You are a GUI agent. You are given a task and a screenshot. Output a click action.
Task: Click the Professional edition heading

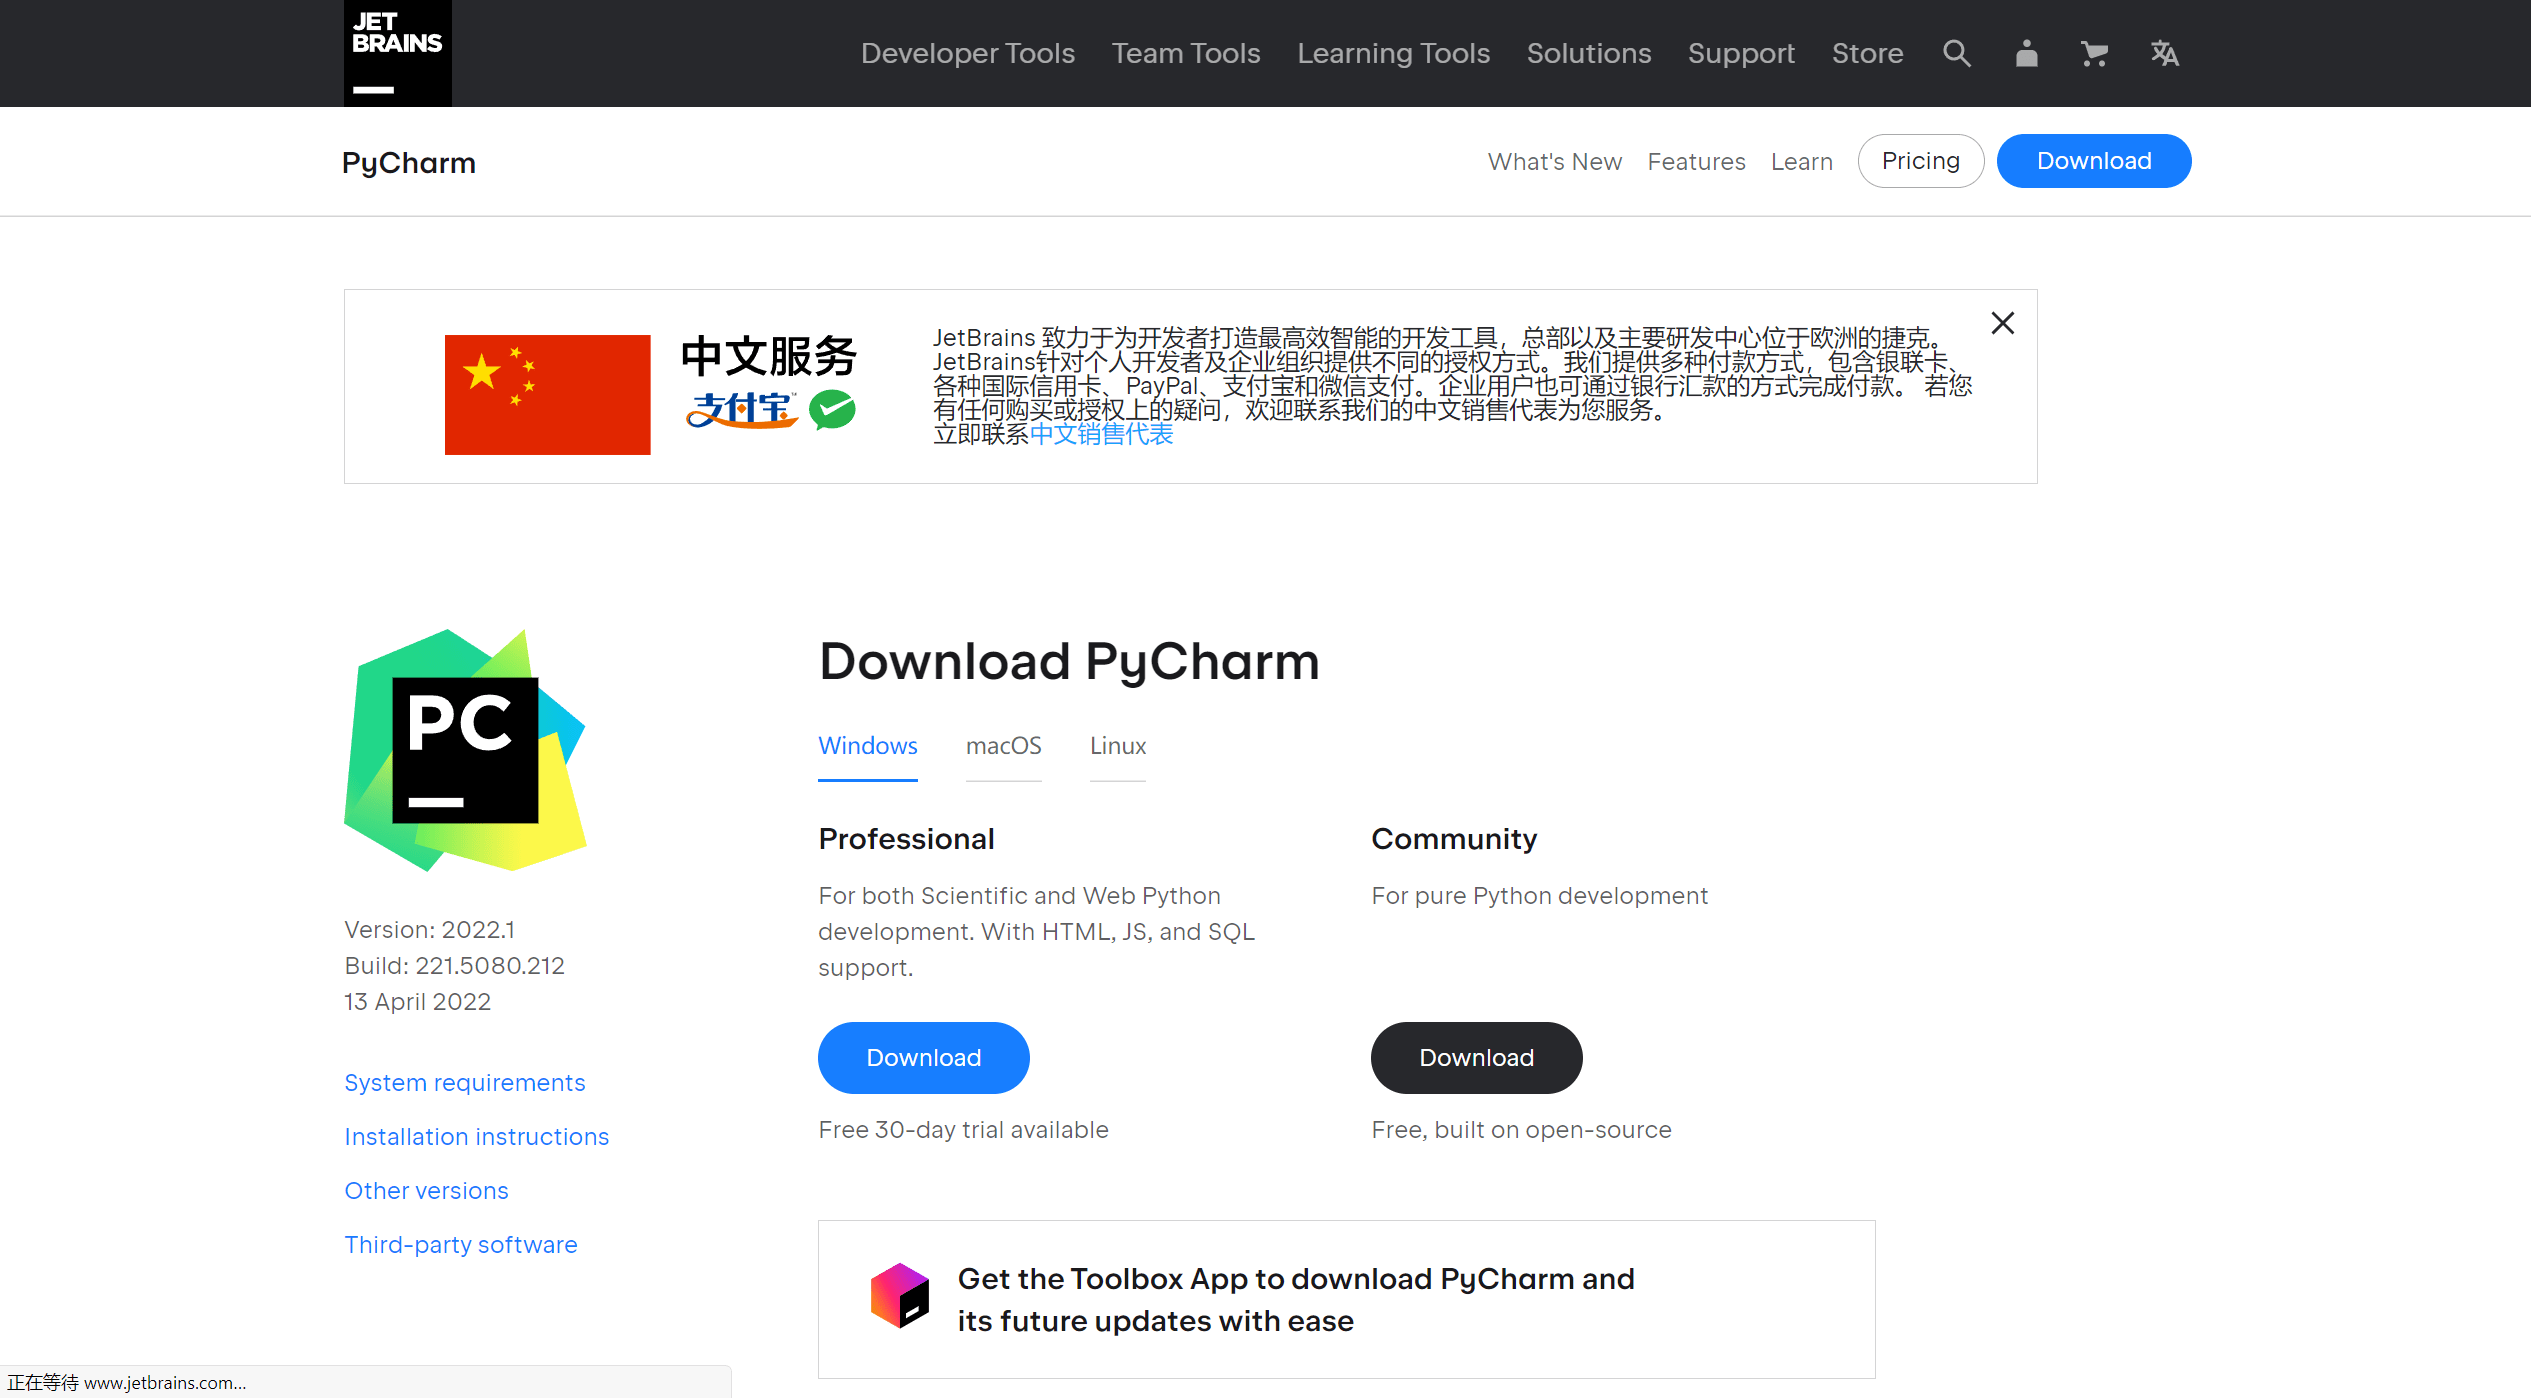906,839
